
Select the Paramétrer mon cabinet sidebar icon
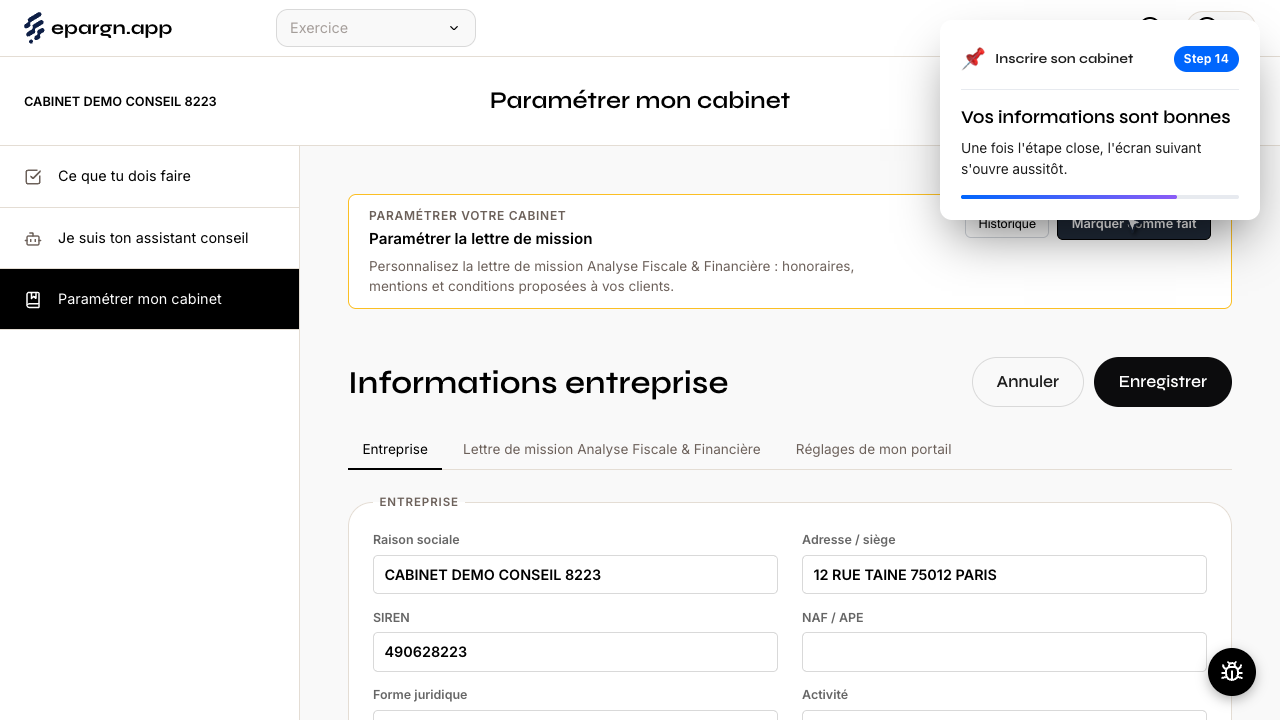pos(33,299)
